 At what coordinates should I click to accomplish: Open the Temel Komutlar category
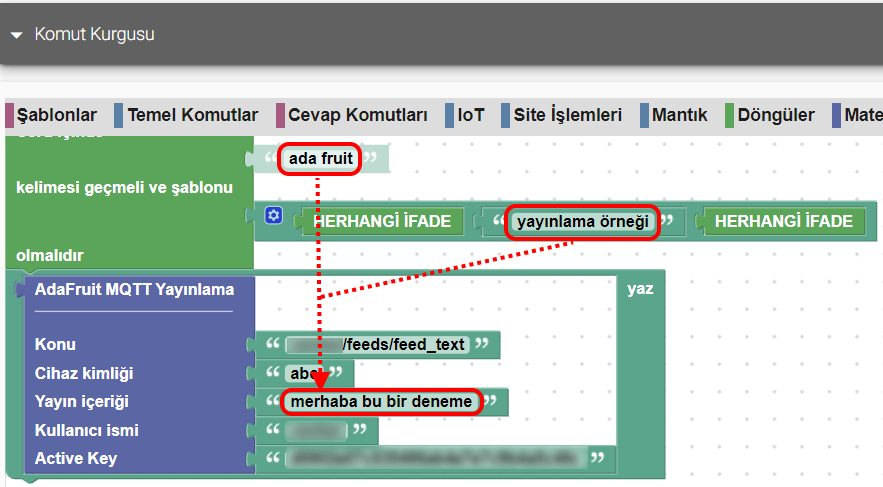pyautogui.click(x=192, y=115)
